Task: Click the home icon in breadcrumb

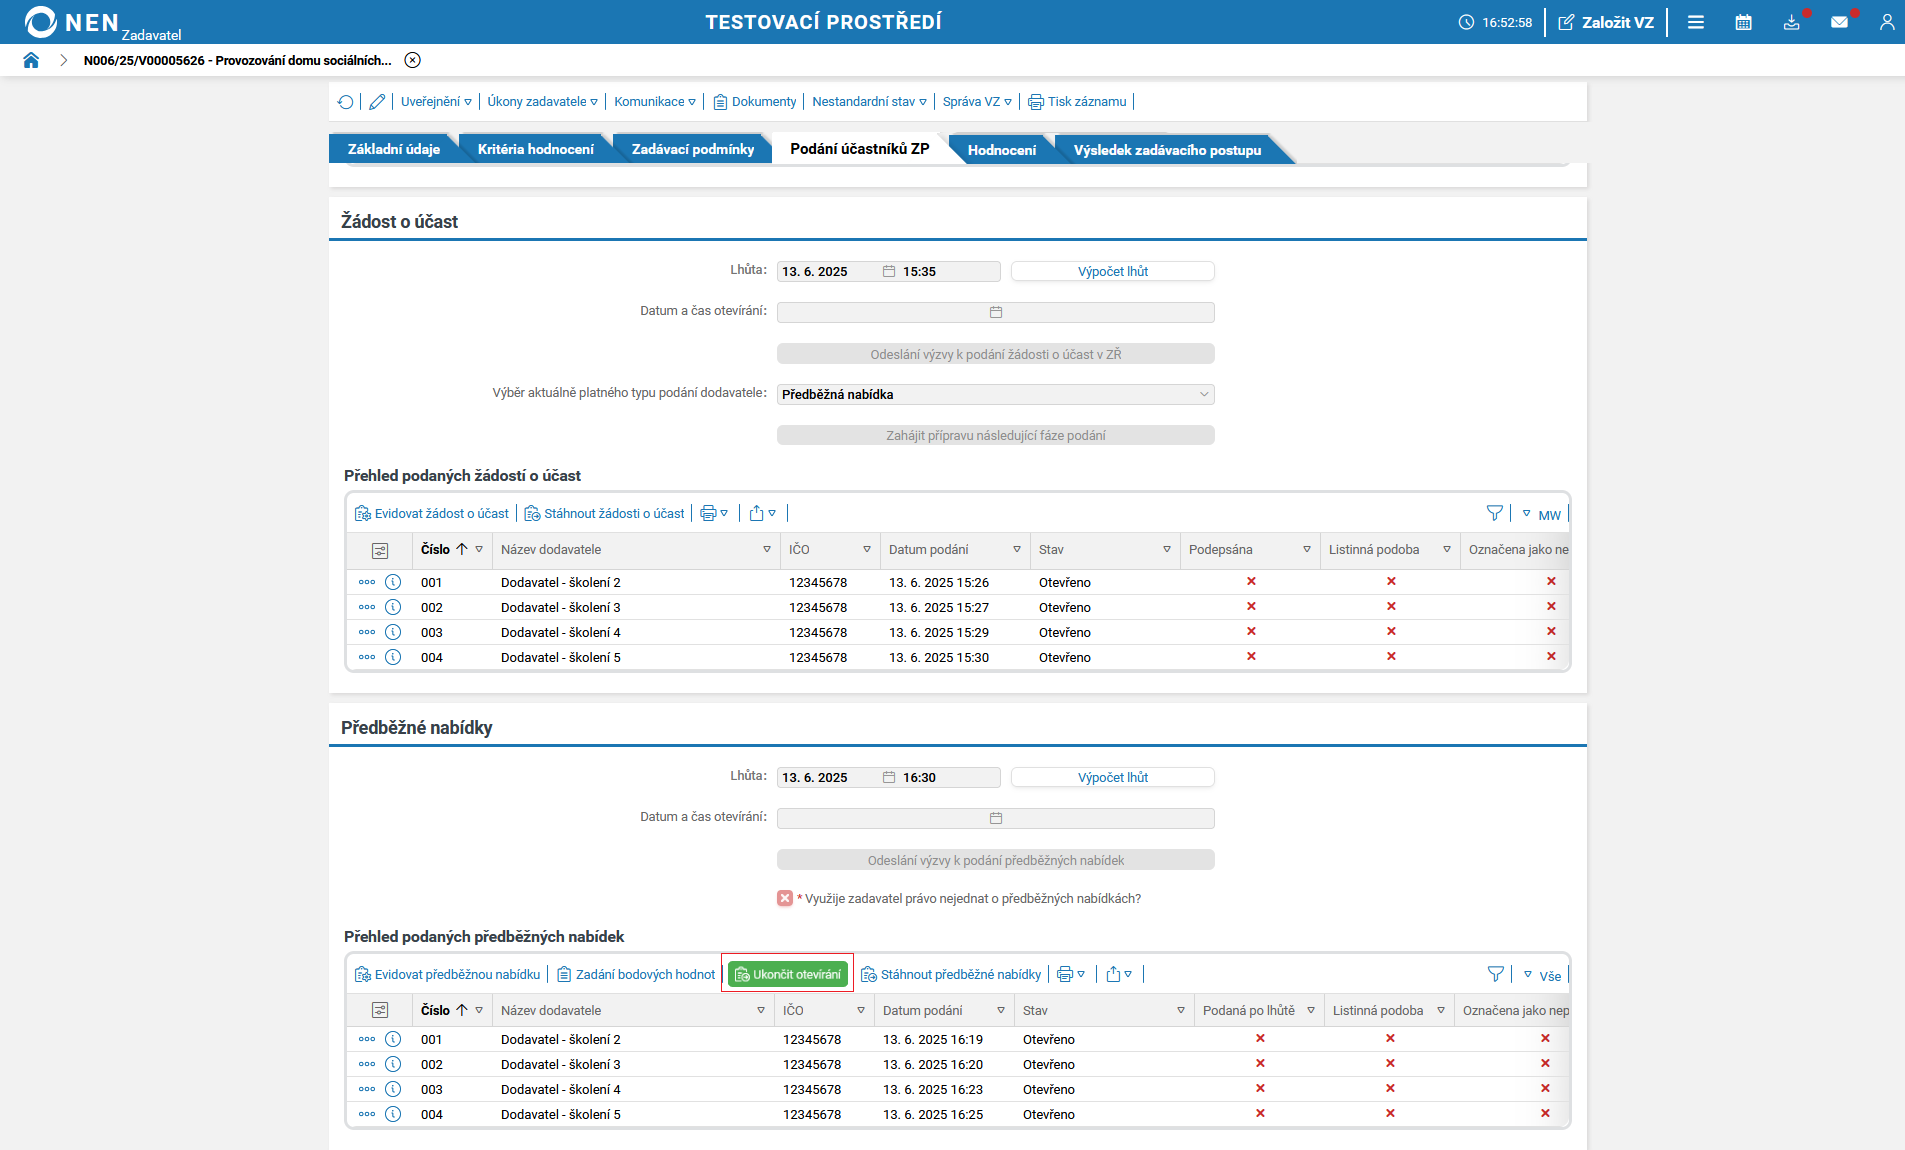Action: [31, 60]
